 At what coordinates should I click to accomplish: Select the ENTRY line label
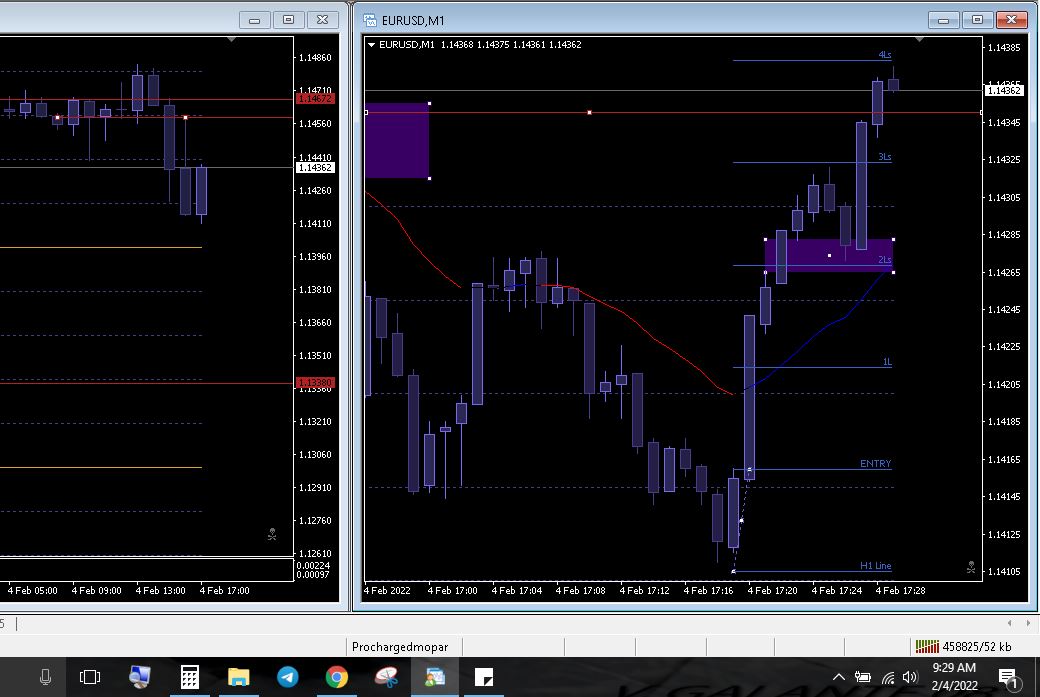pos(875,464)
